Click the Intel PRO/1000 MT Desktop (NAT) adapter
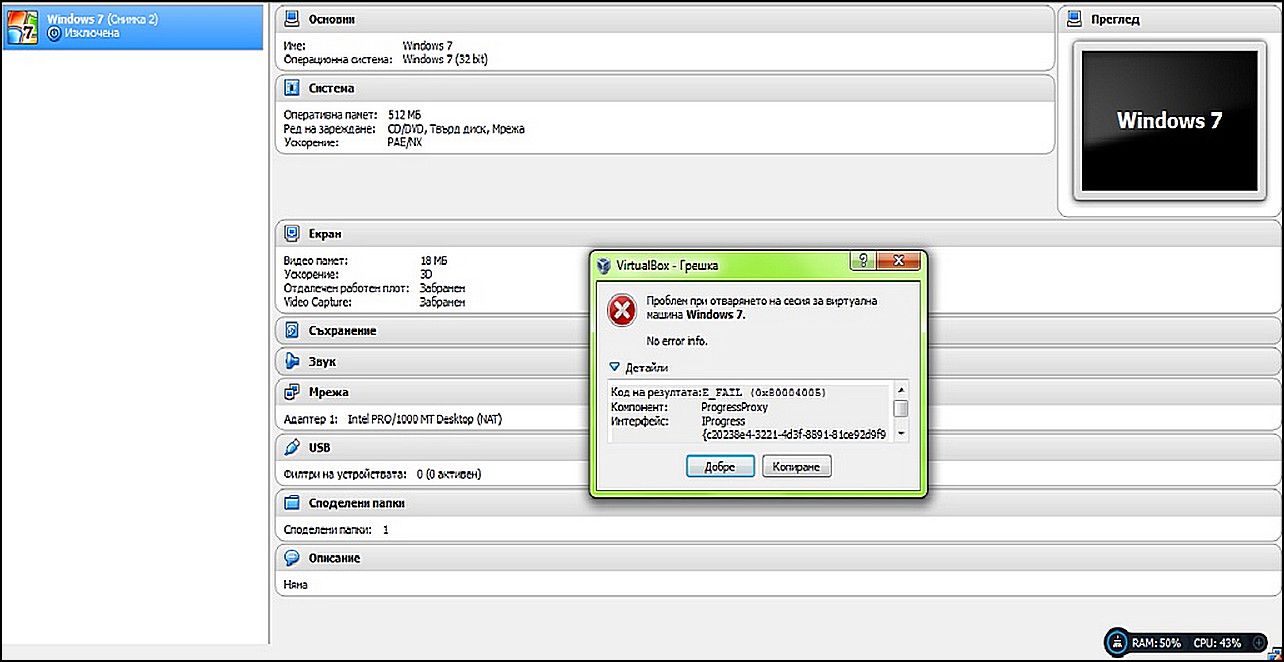 tap(424, 419)
